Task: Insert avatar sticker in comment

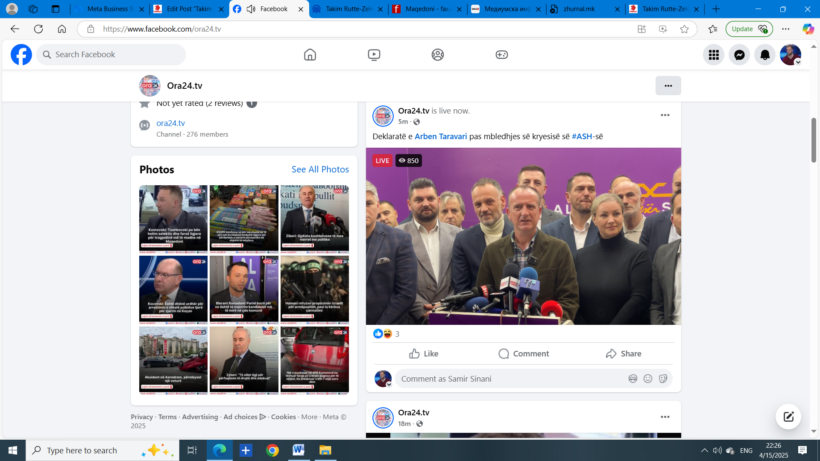Action: pyautogui.click(x=633, y=378)
